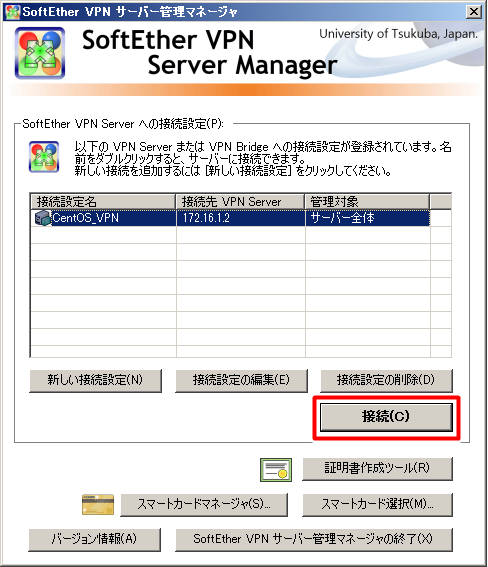
Task: Click the certificate icon beside 証明書作成ツール
Action: pos(276,470)
